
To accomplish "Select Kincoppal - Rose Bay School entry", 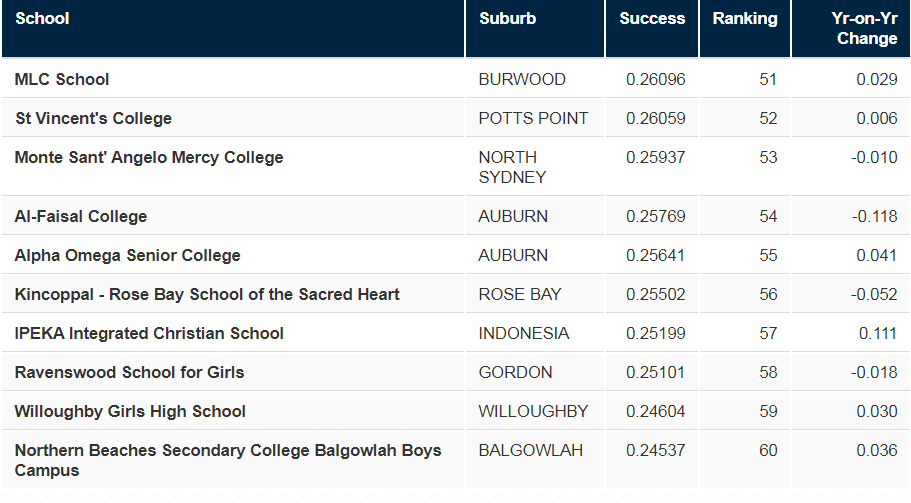I will 207,294.
